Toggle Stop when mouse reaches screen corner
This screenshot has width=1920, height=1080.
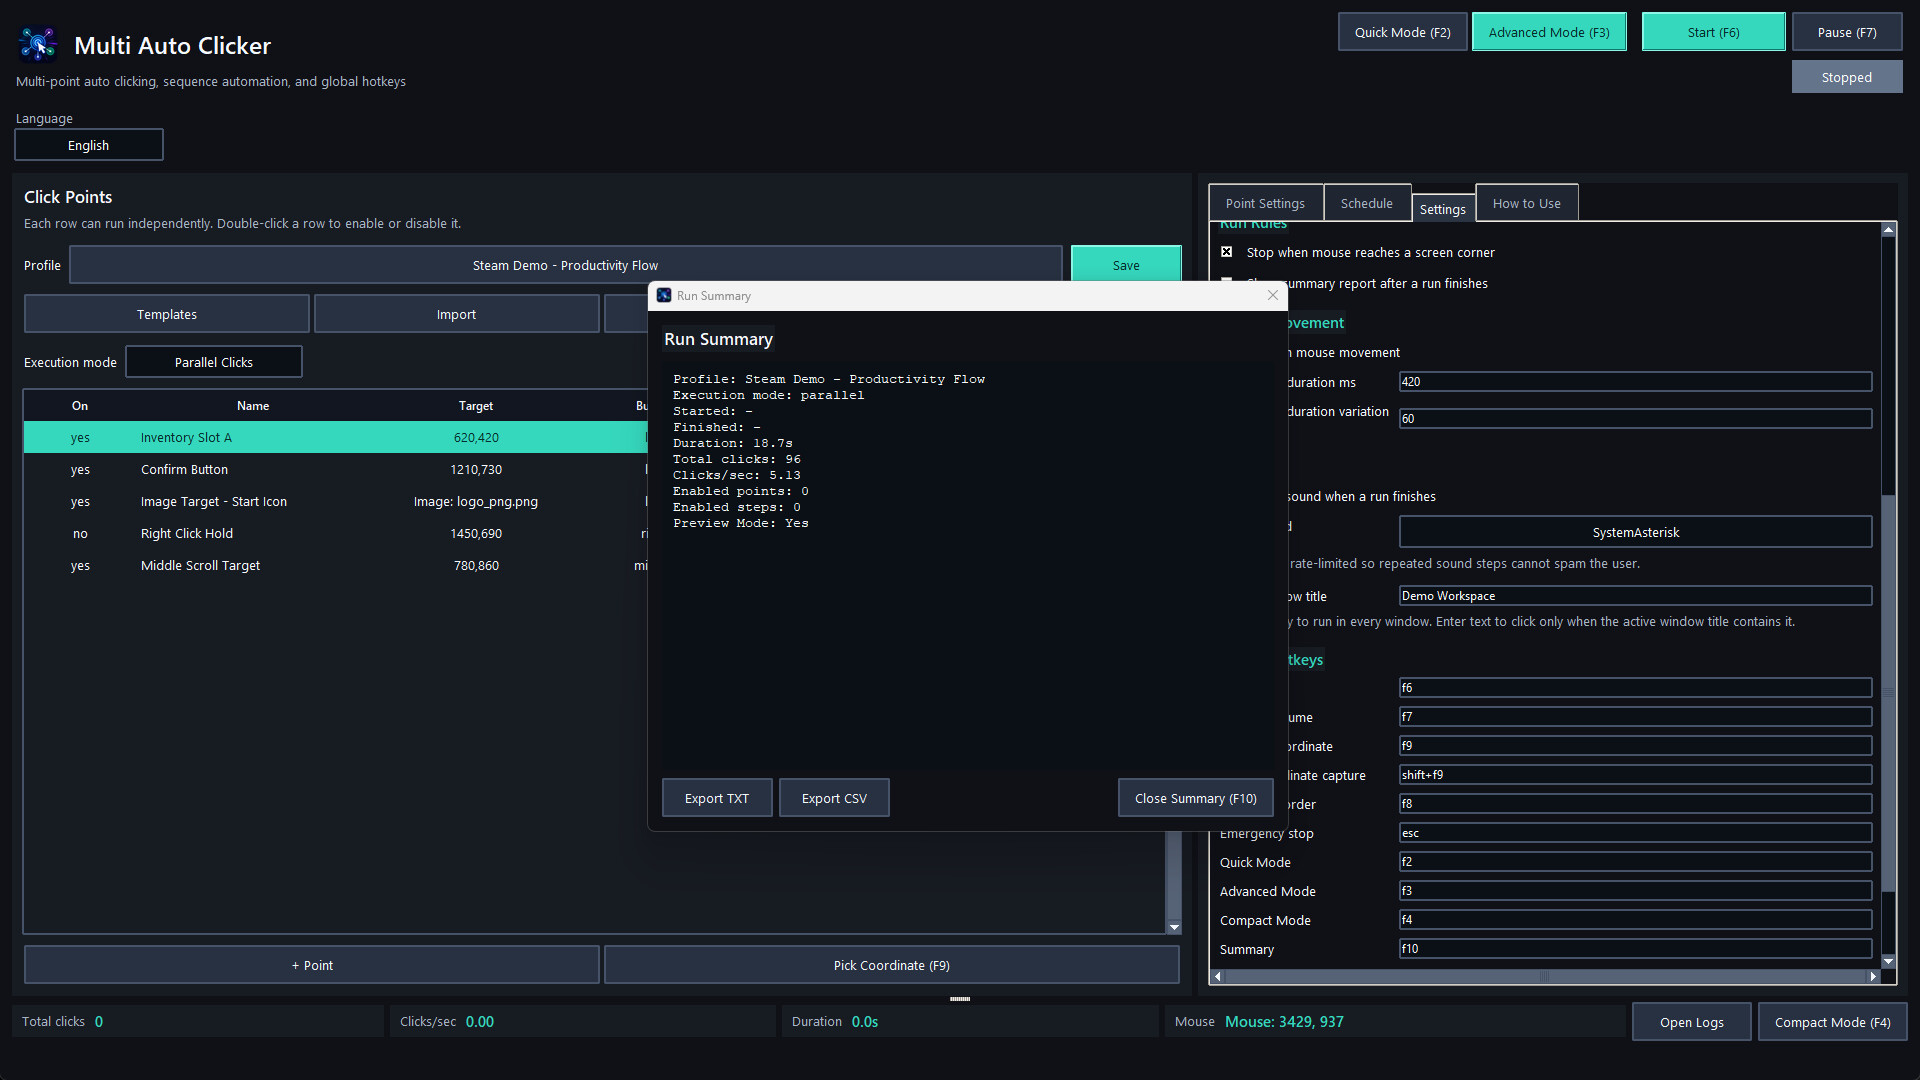1227,252
